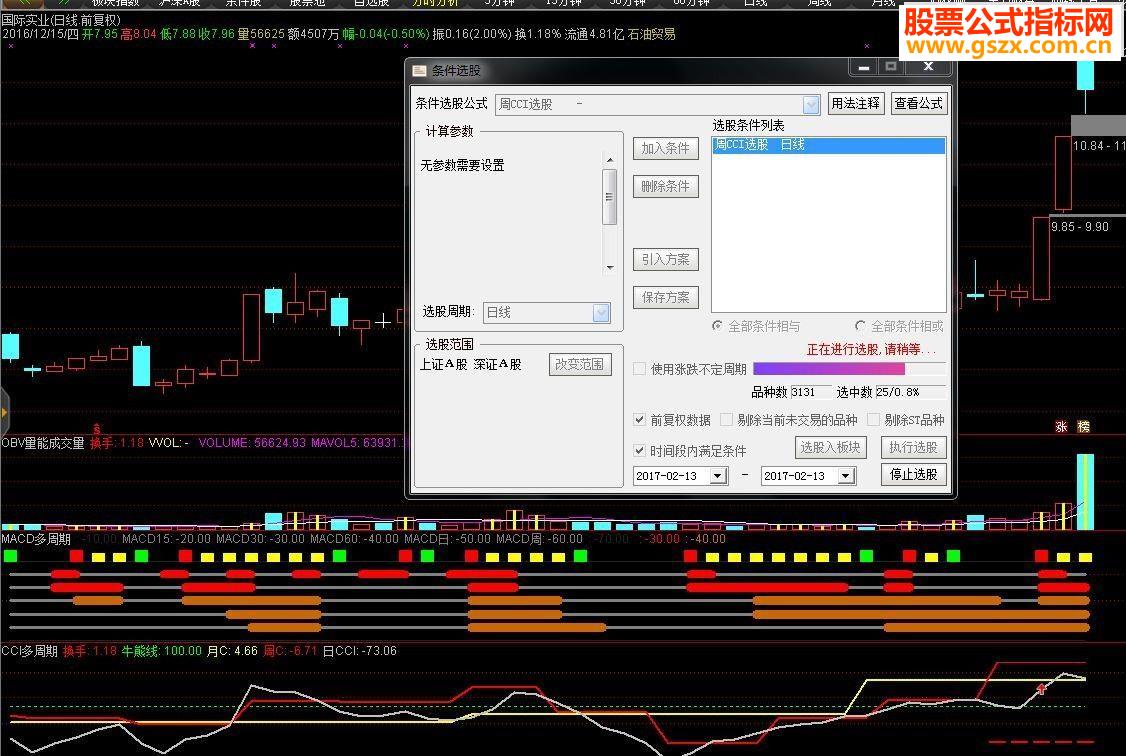Click the 计算参数 scrollbar down arrow
The height and width of the screenshot is (756, 1126).
[610, 268]
